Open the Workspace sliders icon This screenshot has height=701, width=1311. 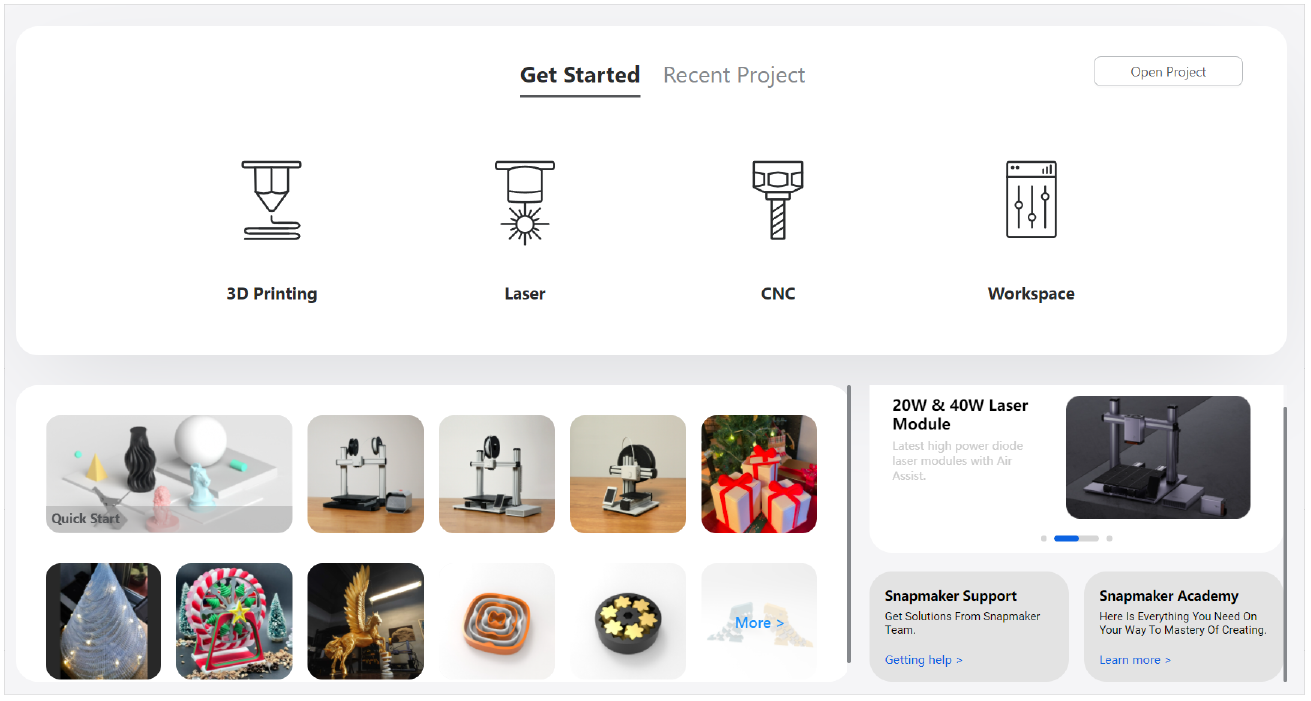tap(1030, 201)
